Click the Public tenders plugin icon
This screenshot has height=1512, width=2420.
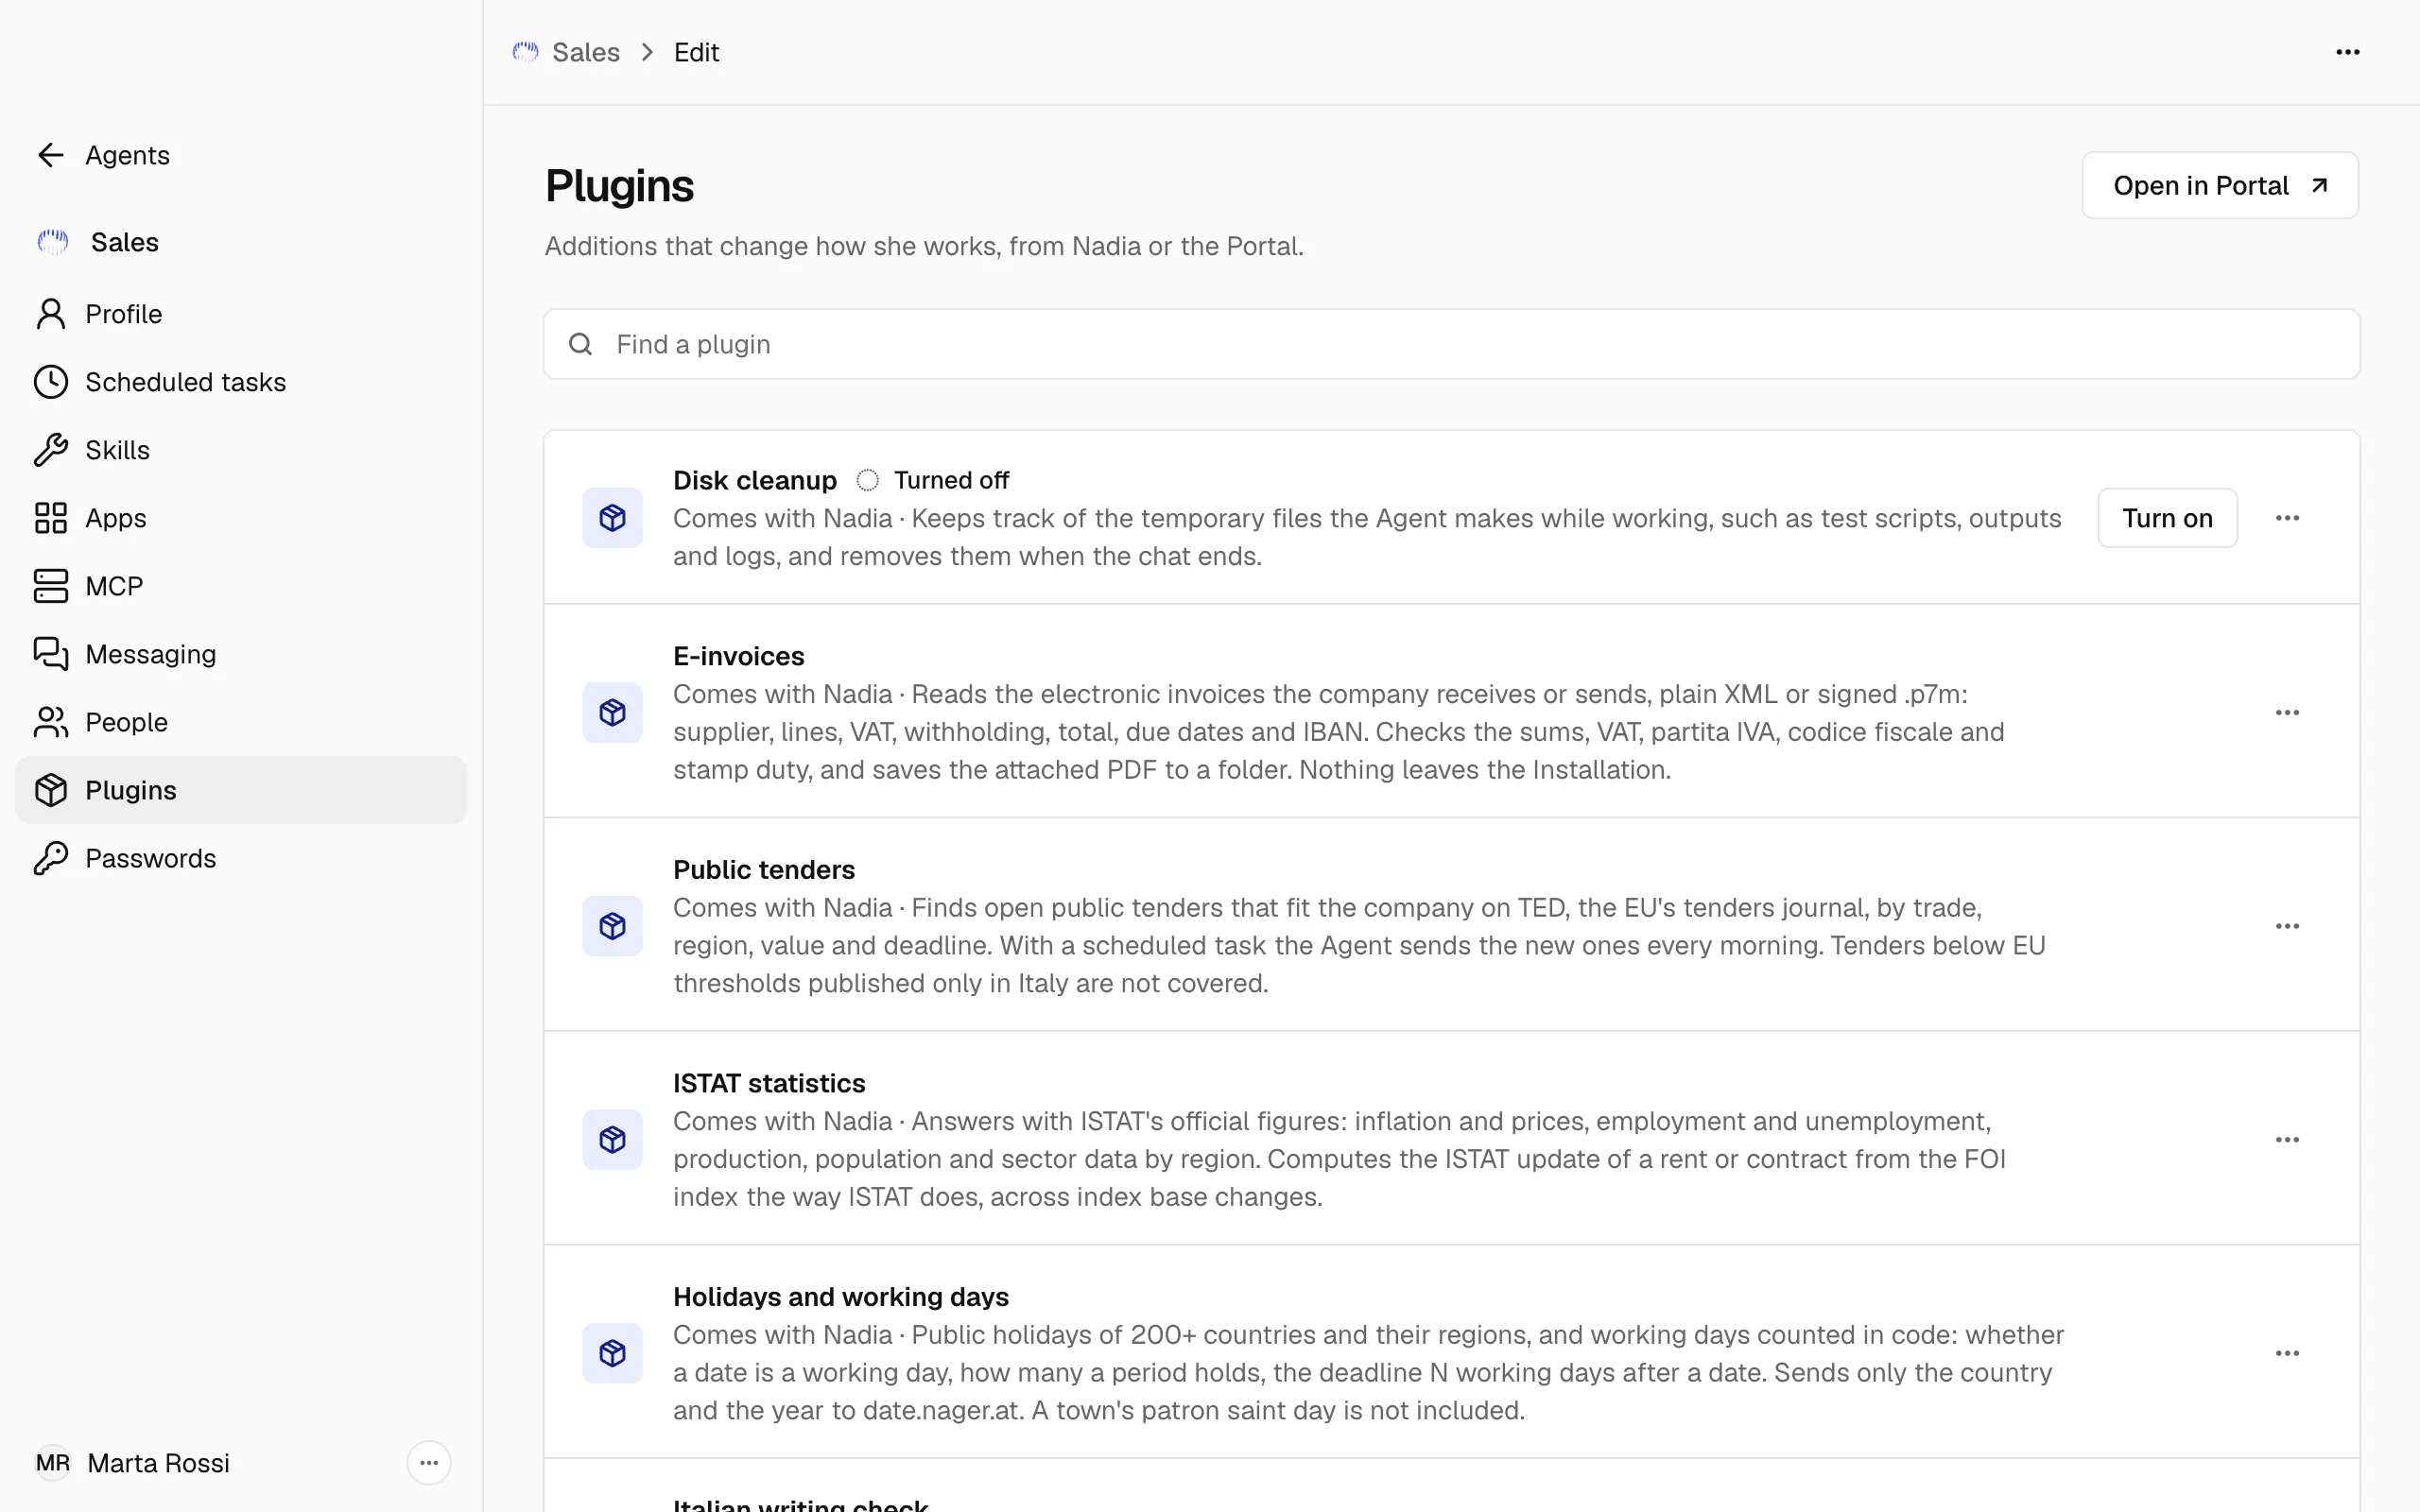tap(613, 926)
